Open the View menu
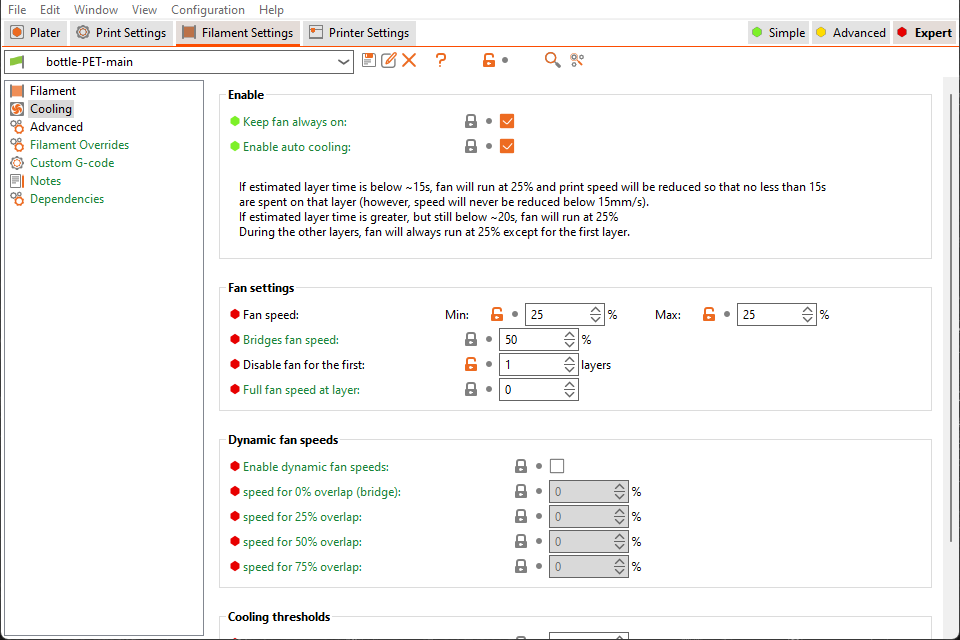The width and height of the screenshot is (960, 640). (x=144, y=10)
